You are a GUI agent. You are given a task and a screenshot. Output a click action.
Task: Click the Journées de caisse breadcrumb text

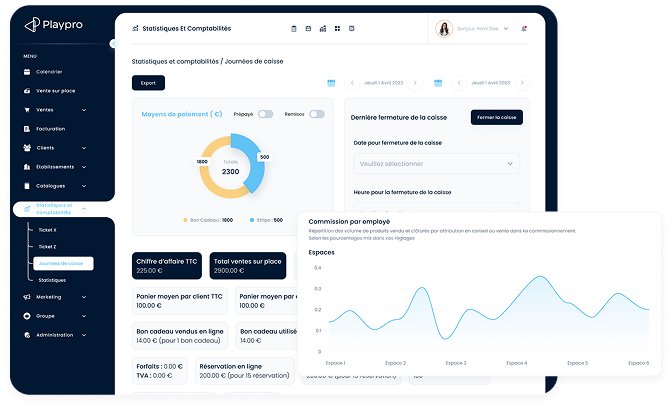point(254,61)
